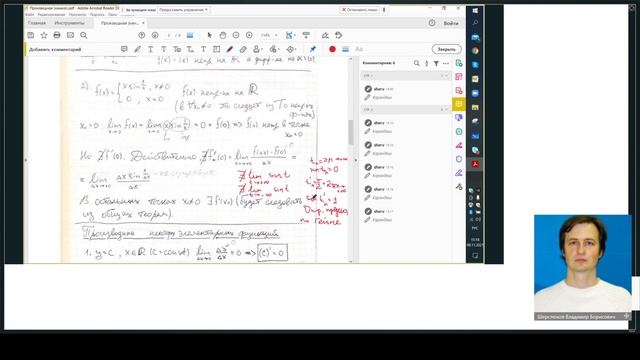Screen dimensions: 640x360
Task: Click the Войти sign-in link
Action: click(x=451, y=23)
